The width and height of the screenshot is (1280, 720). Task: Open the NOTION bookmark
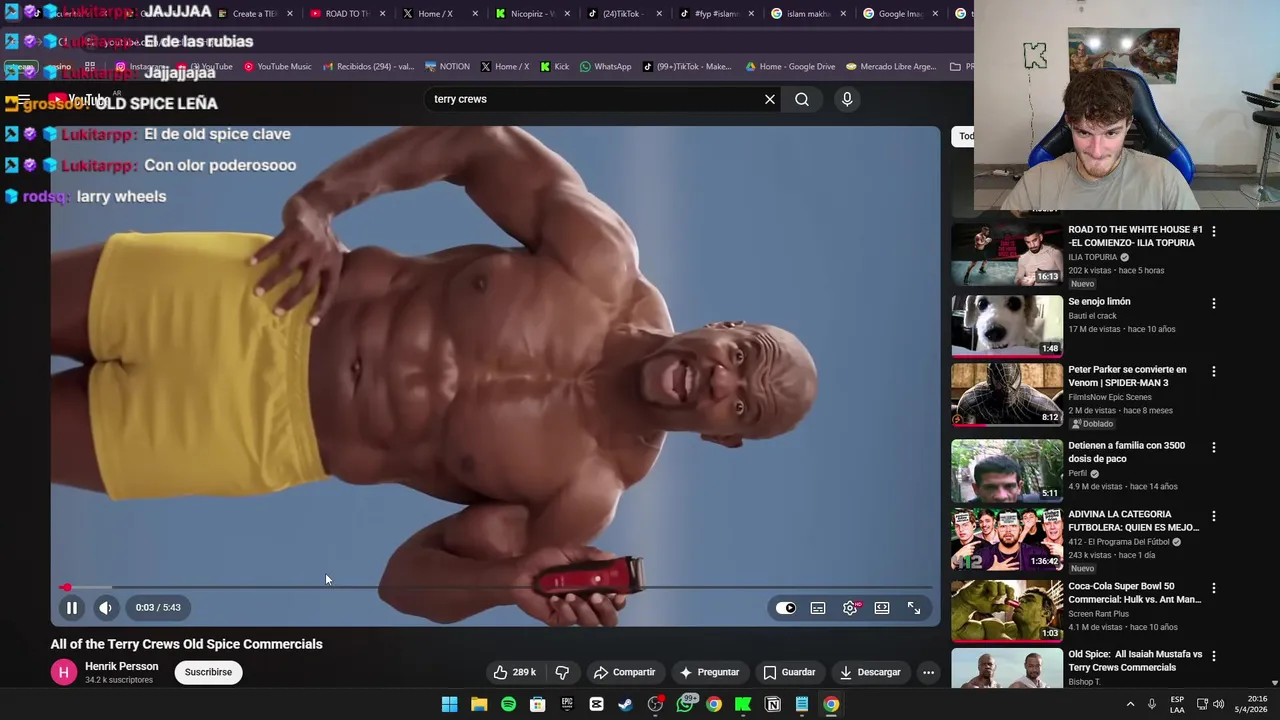click(446, 67)
